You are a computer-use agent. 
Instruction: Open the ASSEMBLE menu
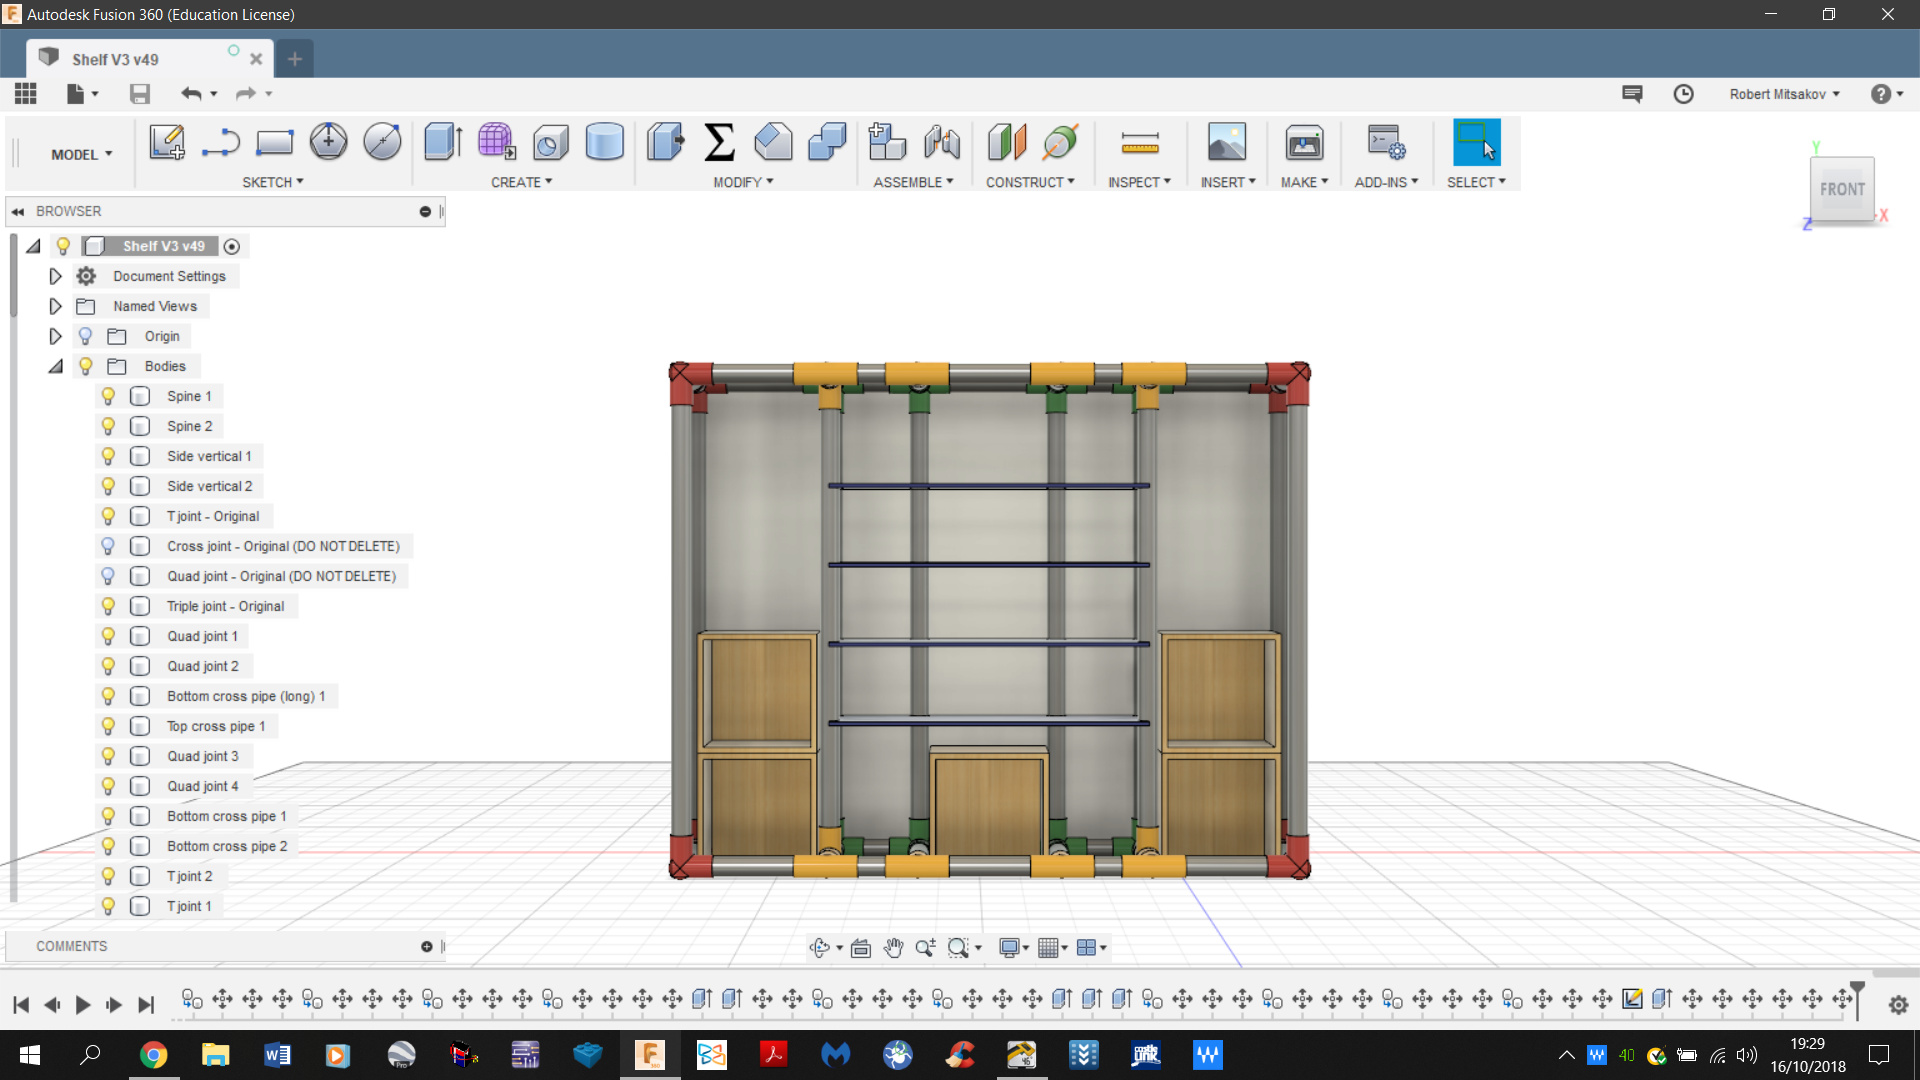tap(913, 182)
